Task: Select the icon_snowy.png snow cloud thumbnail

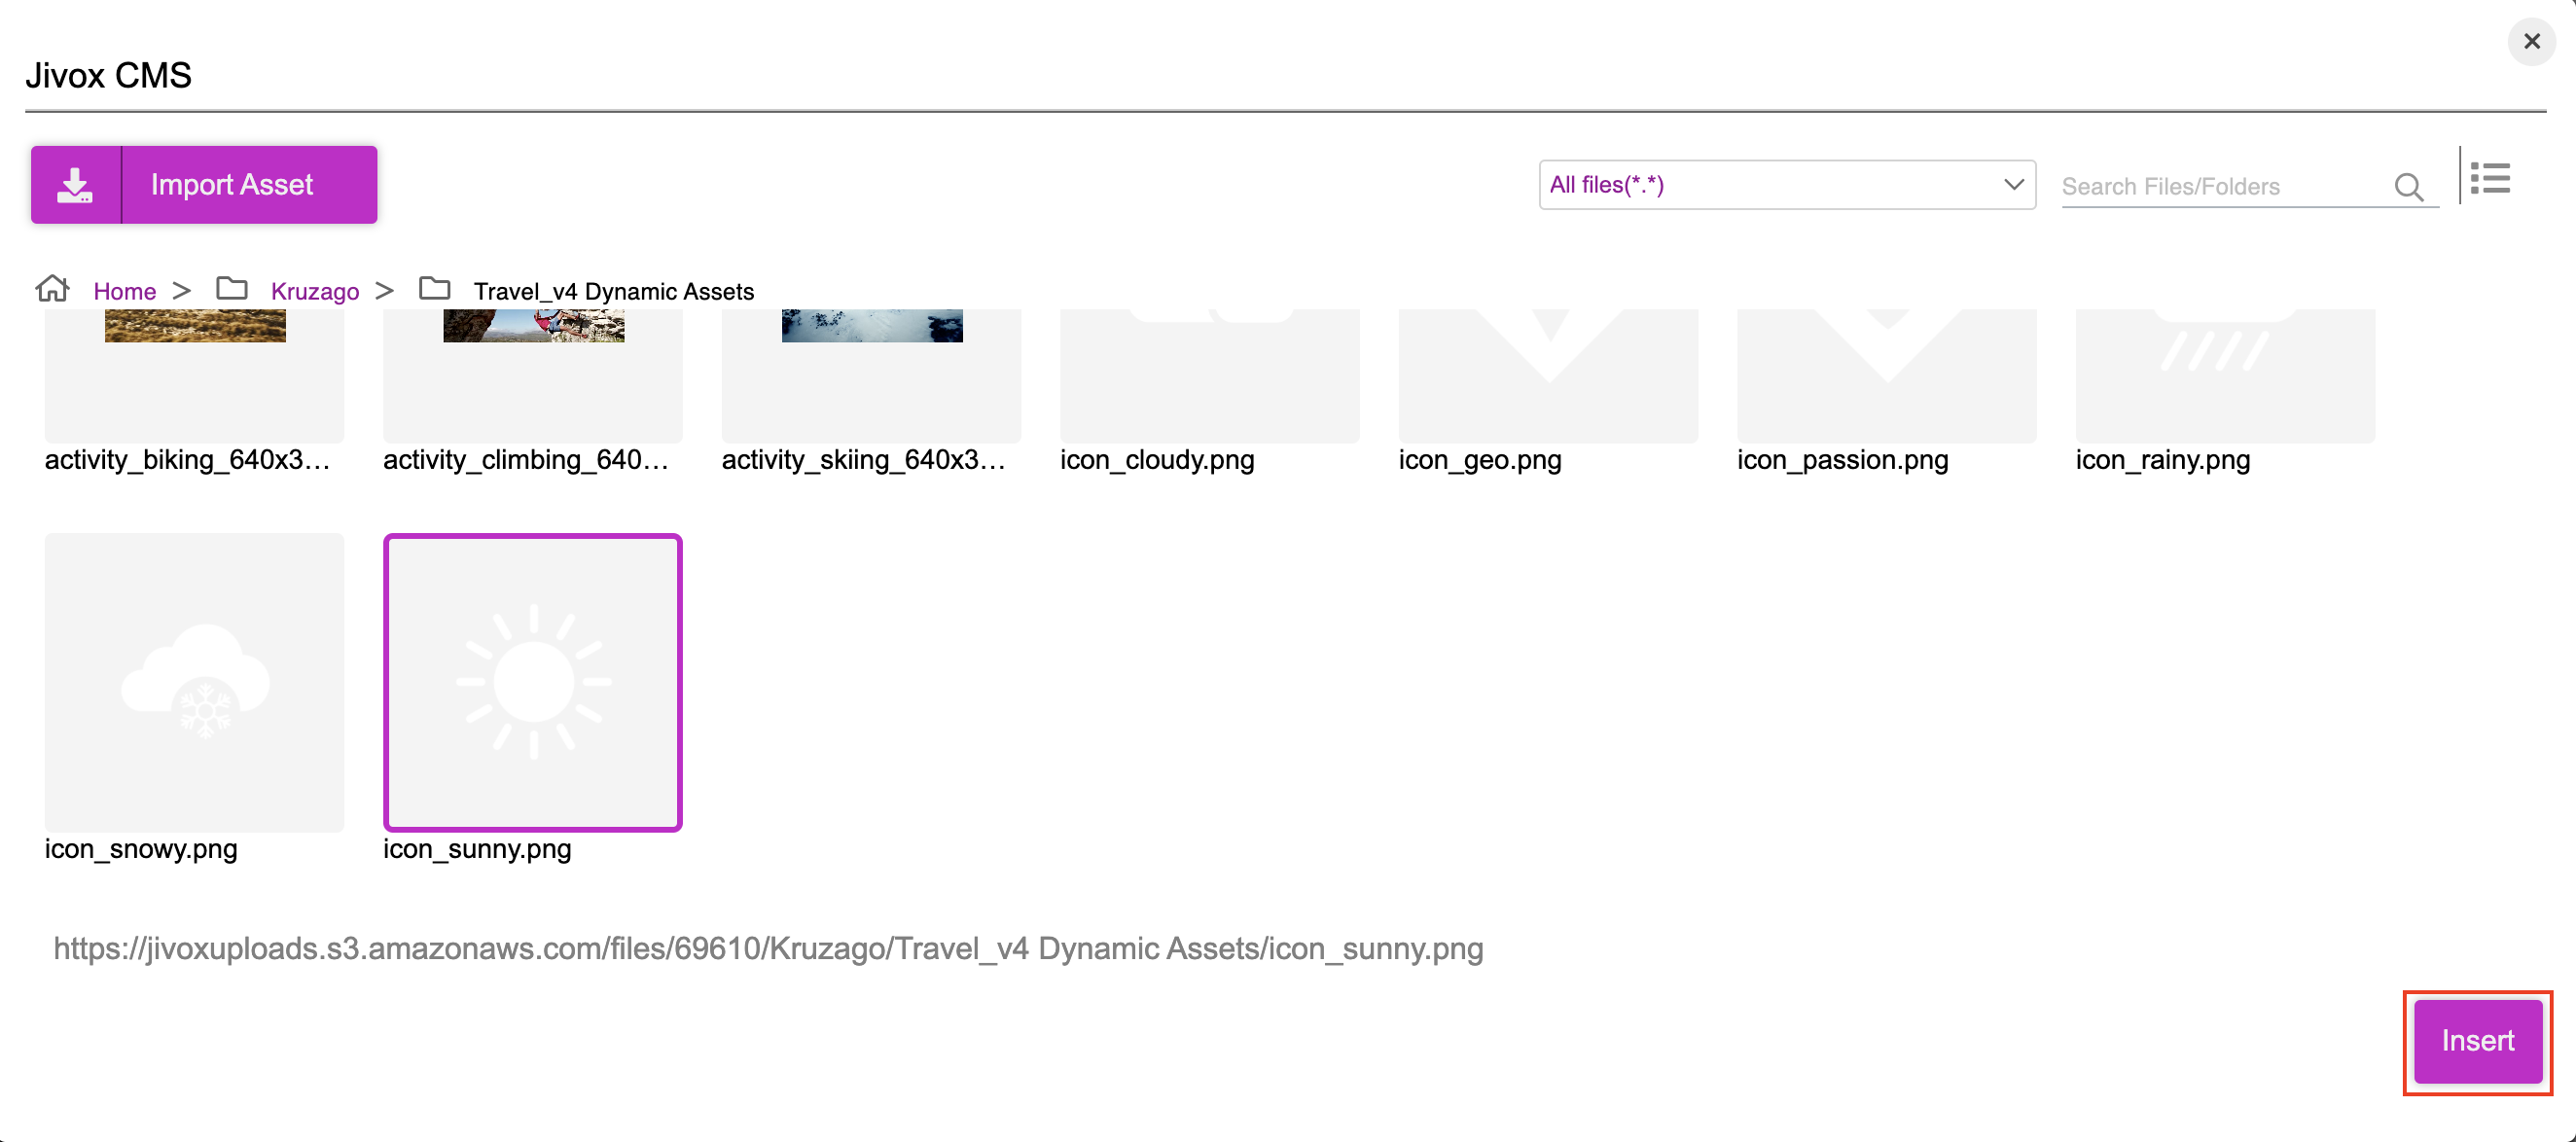Action: tap(194, 682)
